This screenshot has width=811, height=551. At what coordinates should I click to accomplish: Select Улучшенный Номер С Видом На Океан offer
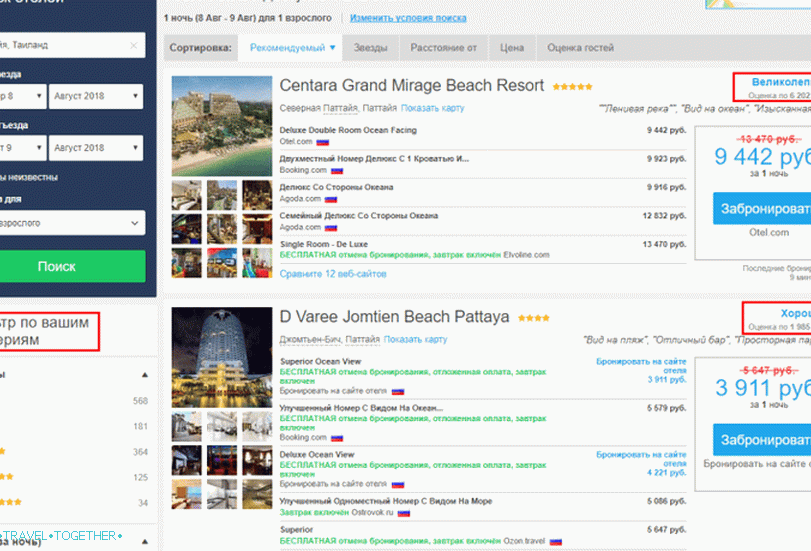pyautogui.click(x=483, y=423)
